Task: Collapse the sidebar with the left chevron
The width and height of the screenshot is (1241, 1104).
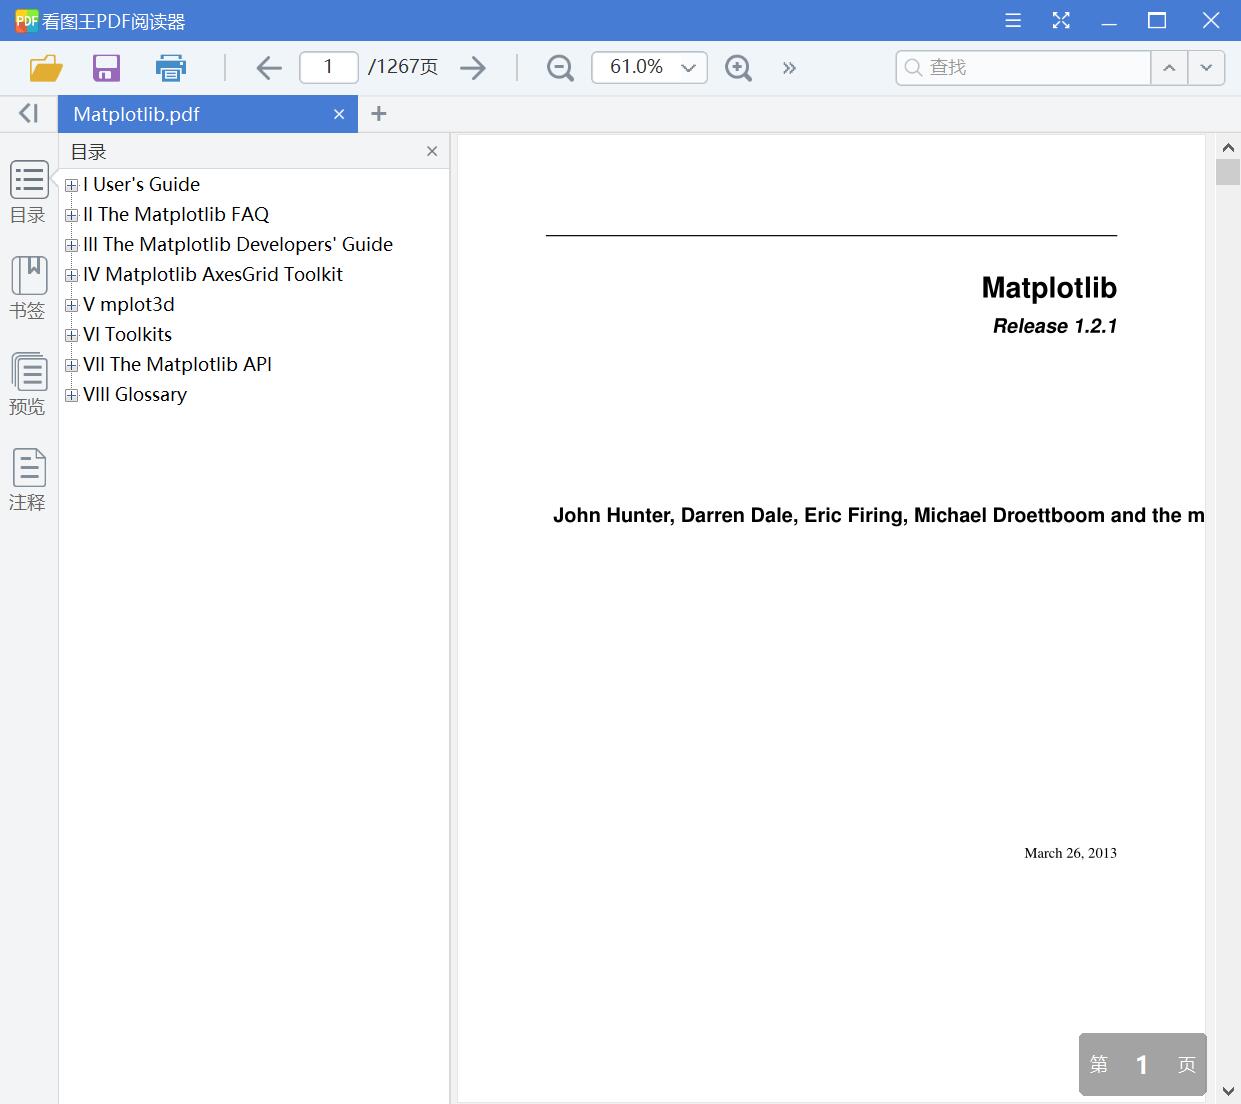Action: click(28, 113)
